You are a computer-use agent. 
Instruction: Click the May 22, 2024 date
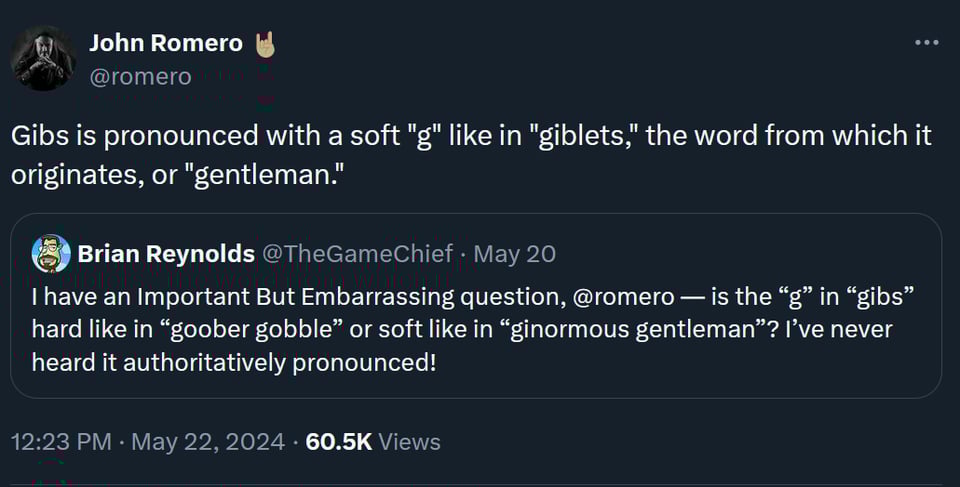(x=208, y=441)
